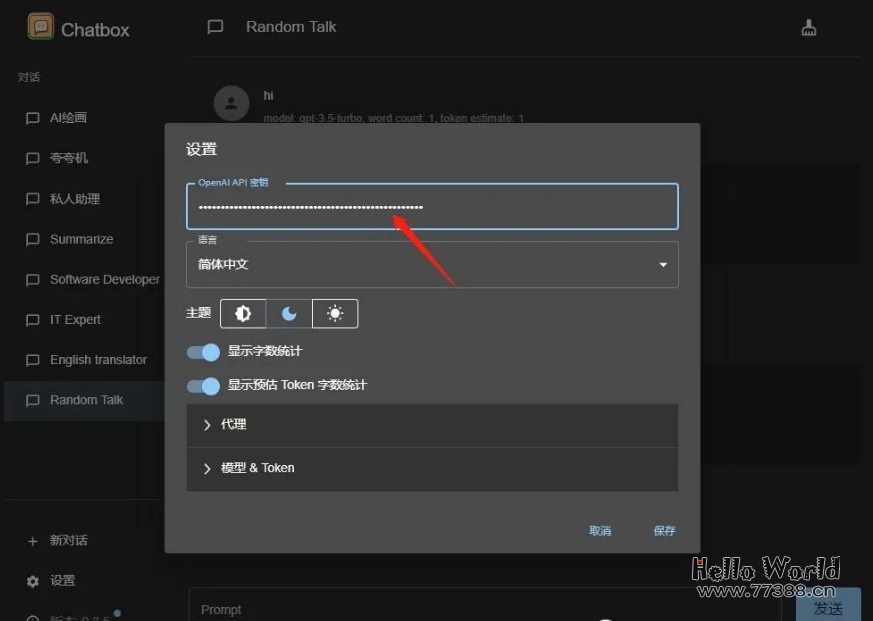Turn off 显示预估 Token 字数统计
The height and width of the screenshot is (621, 873).
[x=203, y=383]
